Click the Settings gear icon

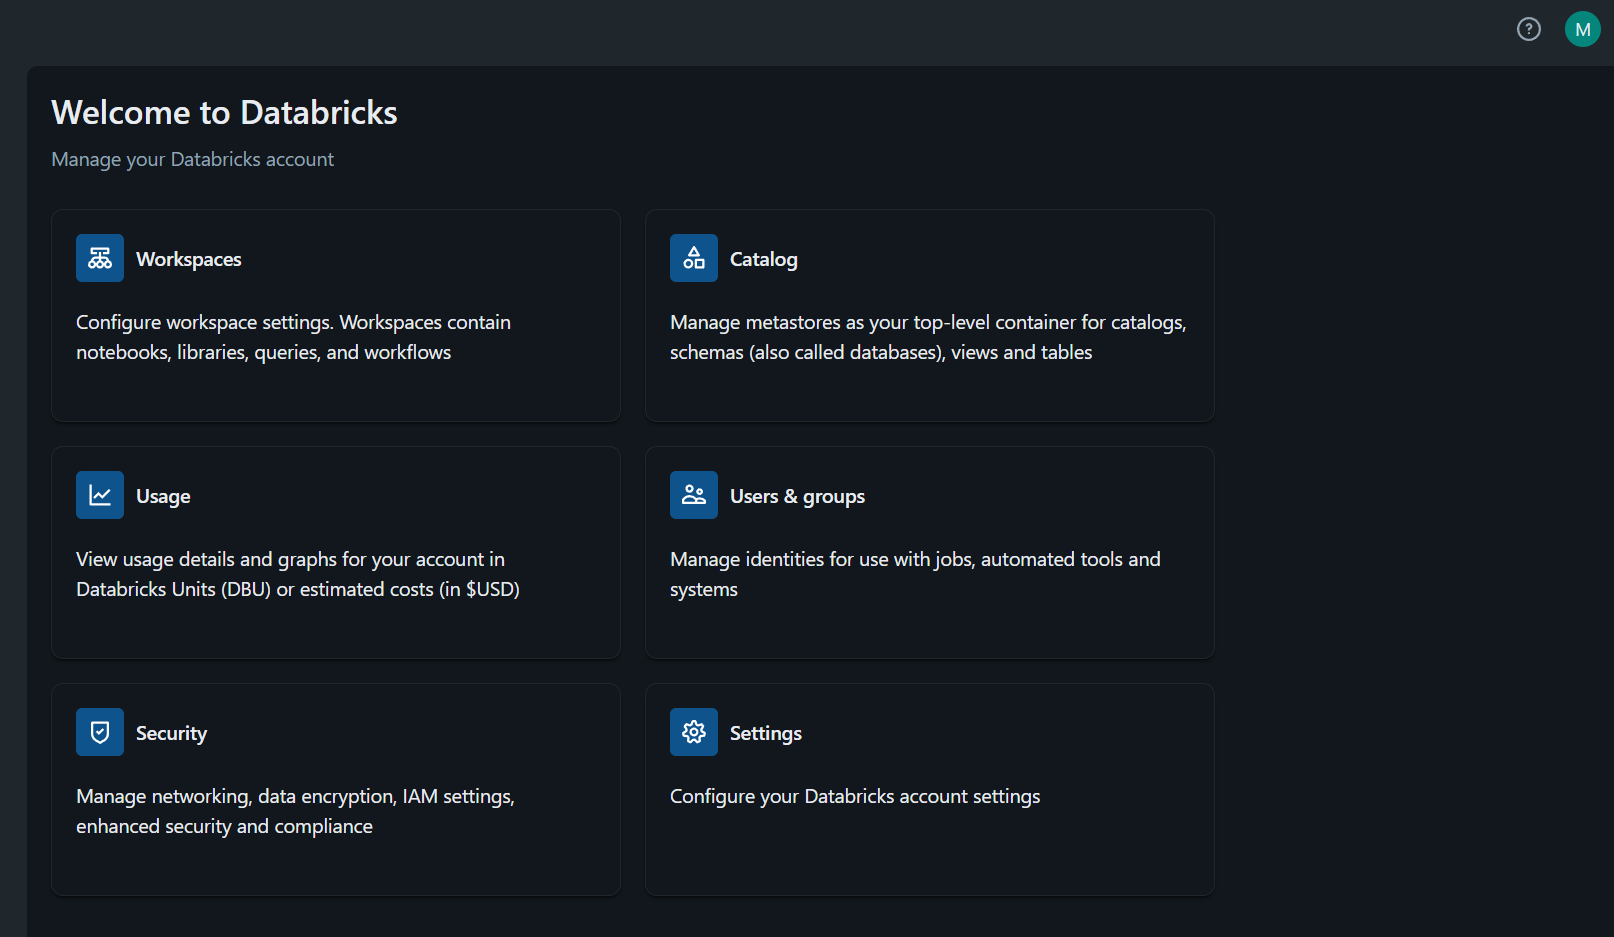click(x=694, y=732)
